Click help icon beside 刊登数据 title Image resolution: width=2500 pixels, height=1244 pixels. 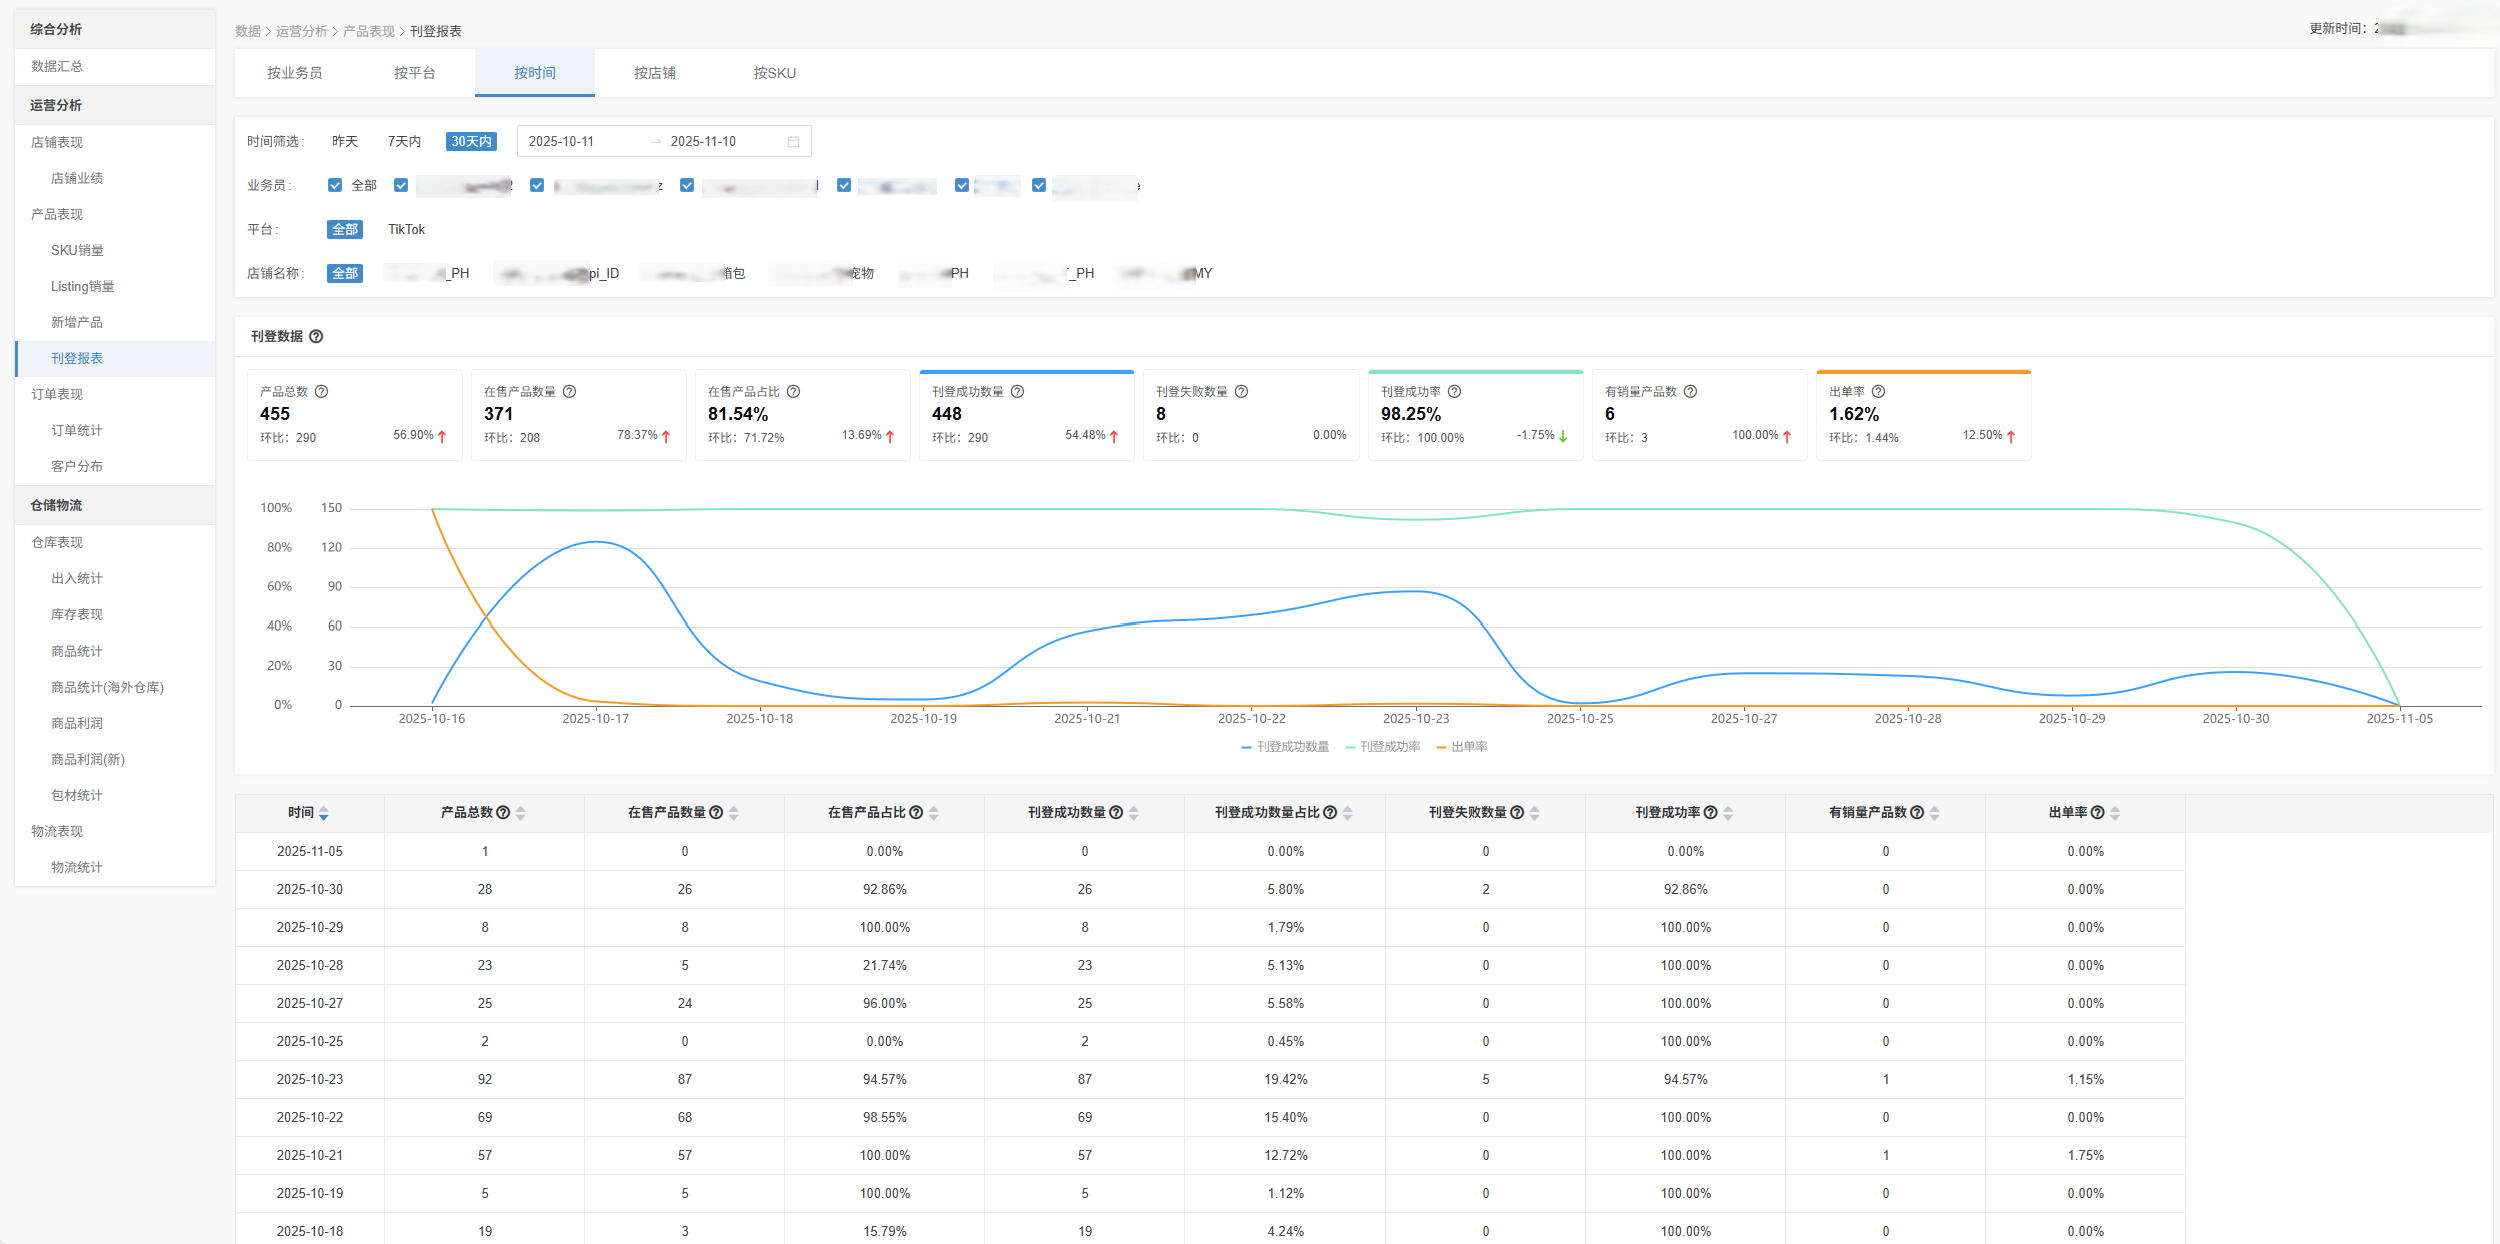pyautogui.click(x=316, y=337)
